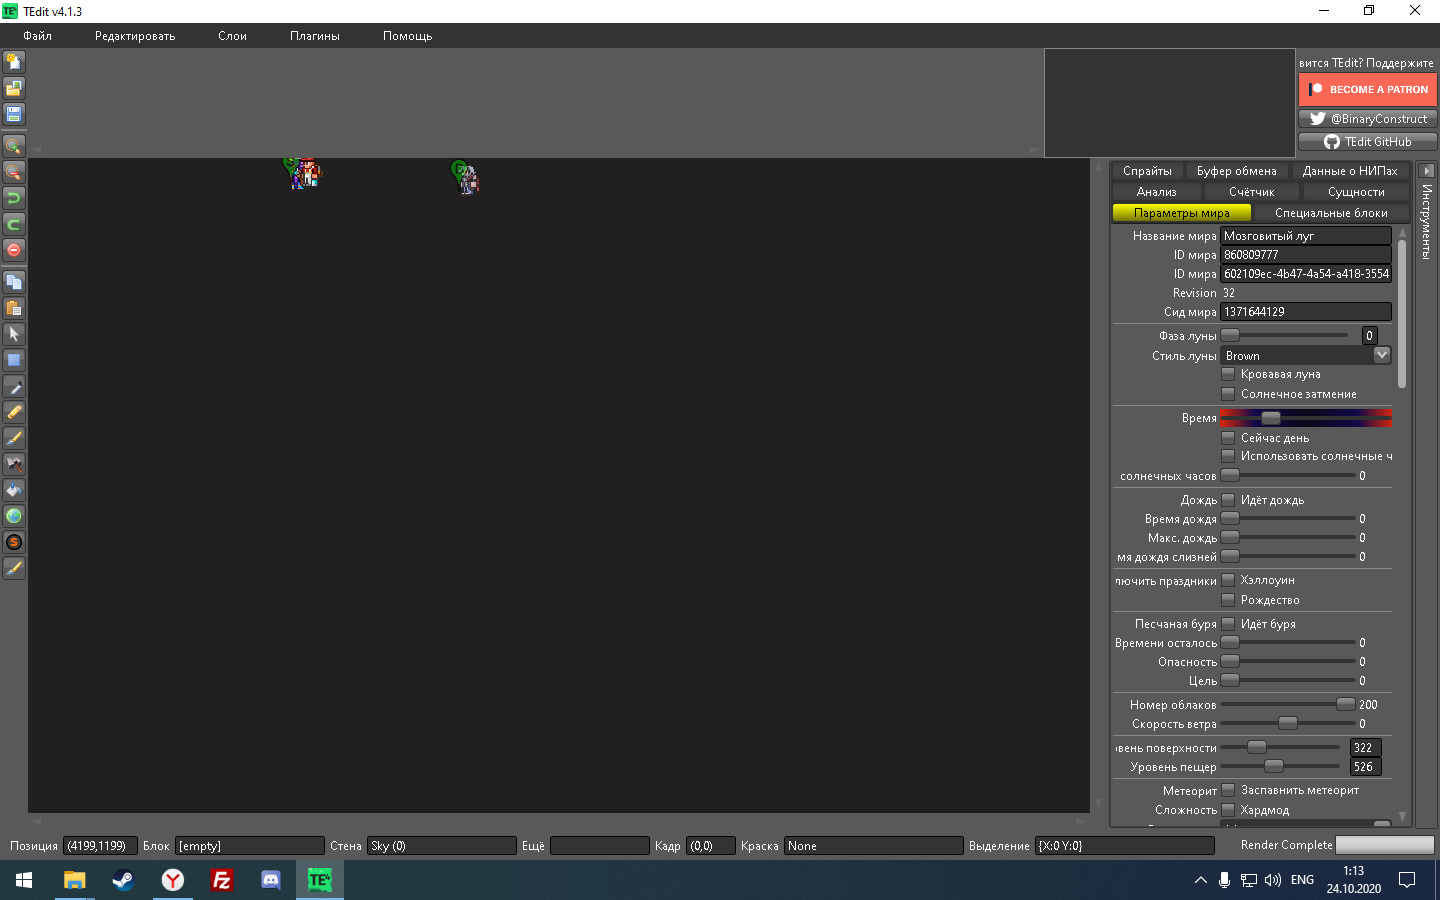Check the Сейчас день option
The height and width of the screenshot is (900, 1440).
(x=1228, y=438)
